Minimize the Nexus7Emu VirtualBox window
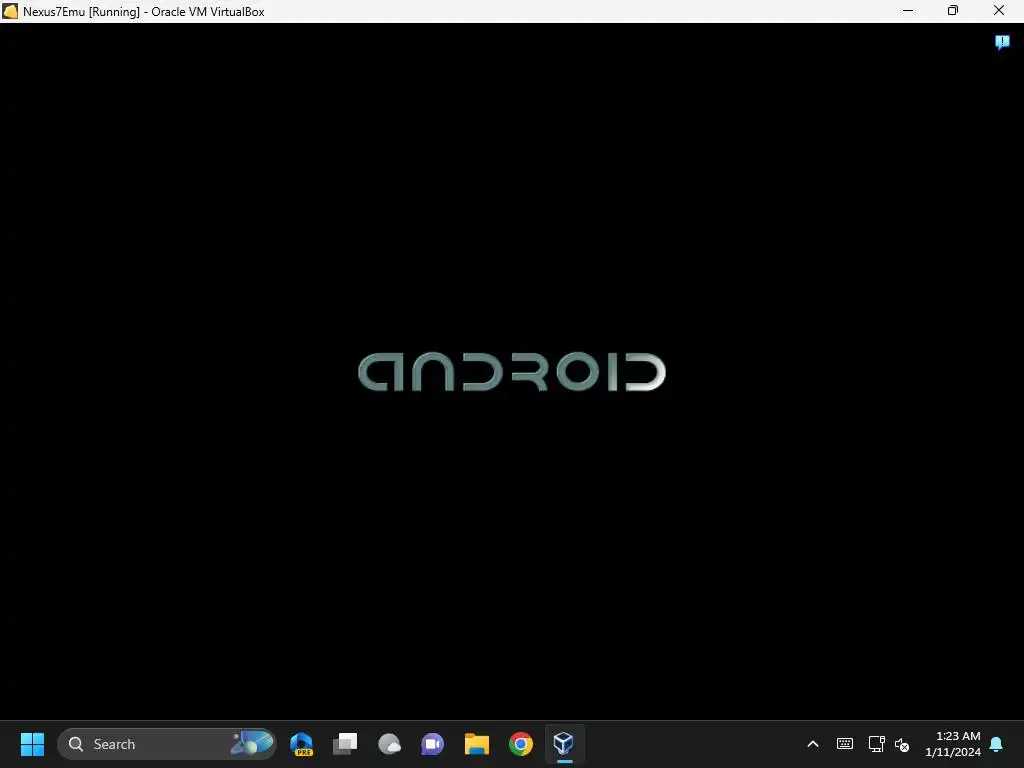The width and height of the screenshot is (1024, 768). [908, 10]
